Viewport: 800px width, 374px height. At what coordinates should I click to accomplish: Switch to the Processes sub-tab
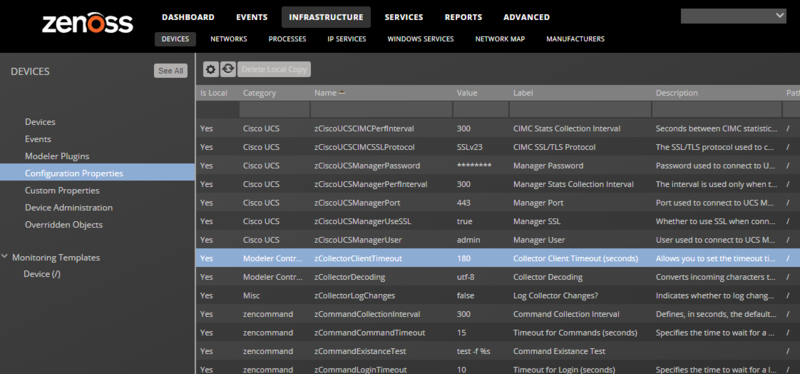coord(287,39)
